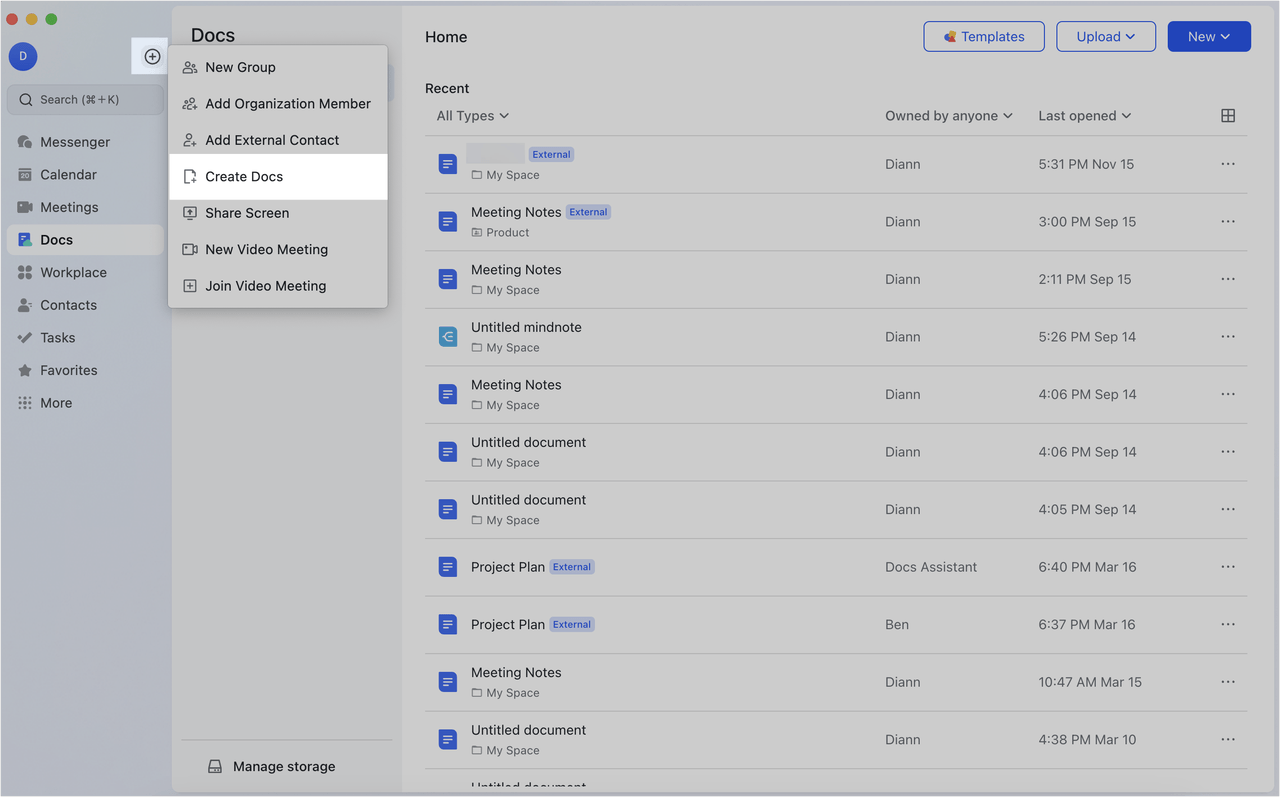The width and height of the screenshot is (1280, 797).
Task: Open the Messenger section in the sidebar
Action: coord(74,141)
